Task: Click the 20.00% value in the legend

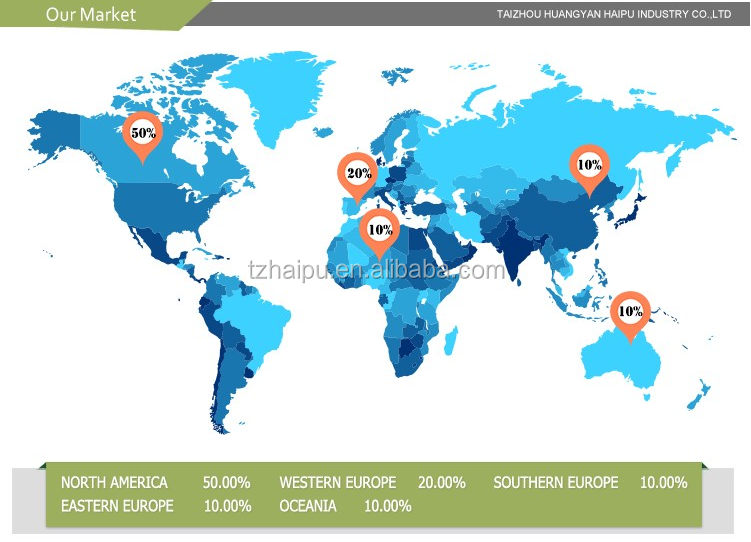Action: click(441, 482)
